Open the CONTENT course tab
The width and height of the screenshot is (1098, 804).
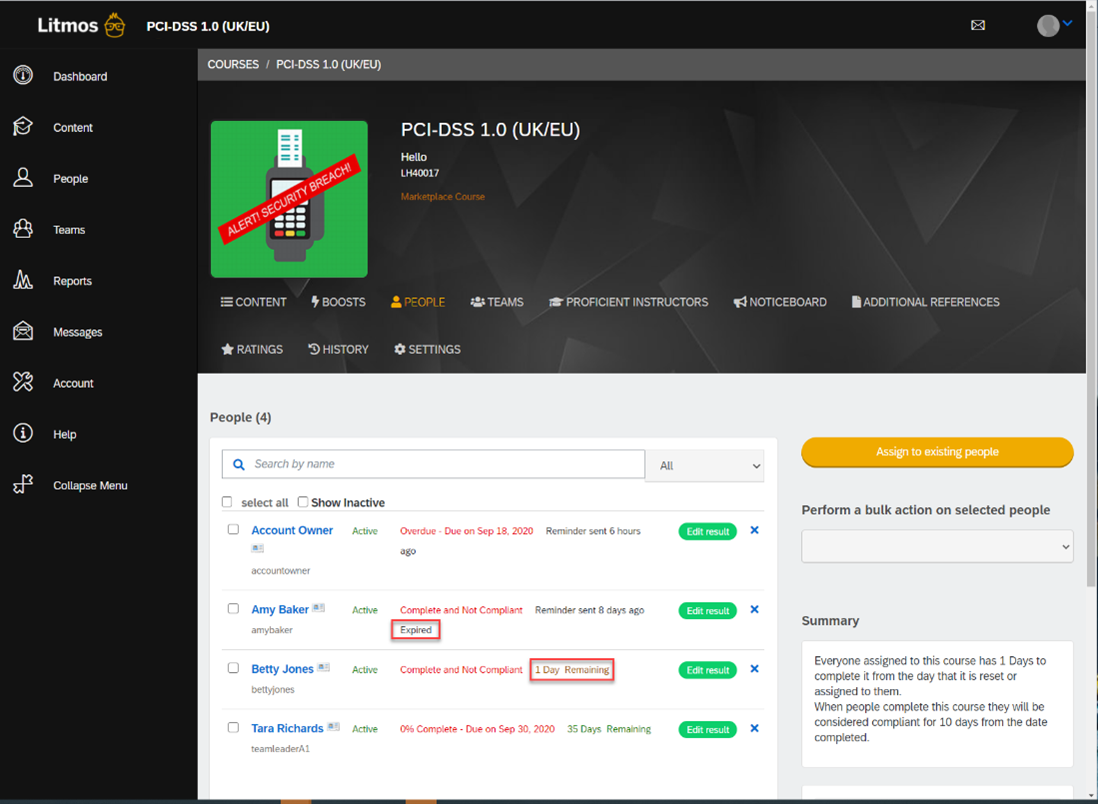click(253, 302)
